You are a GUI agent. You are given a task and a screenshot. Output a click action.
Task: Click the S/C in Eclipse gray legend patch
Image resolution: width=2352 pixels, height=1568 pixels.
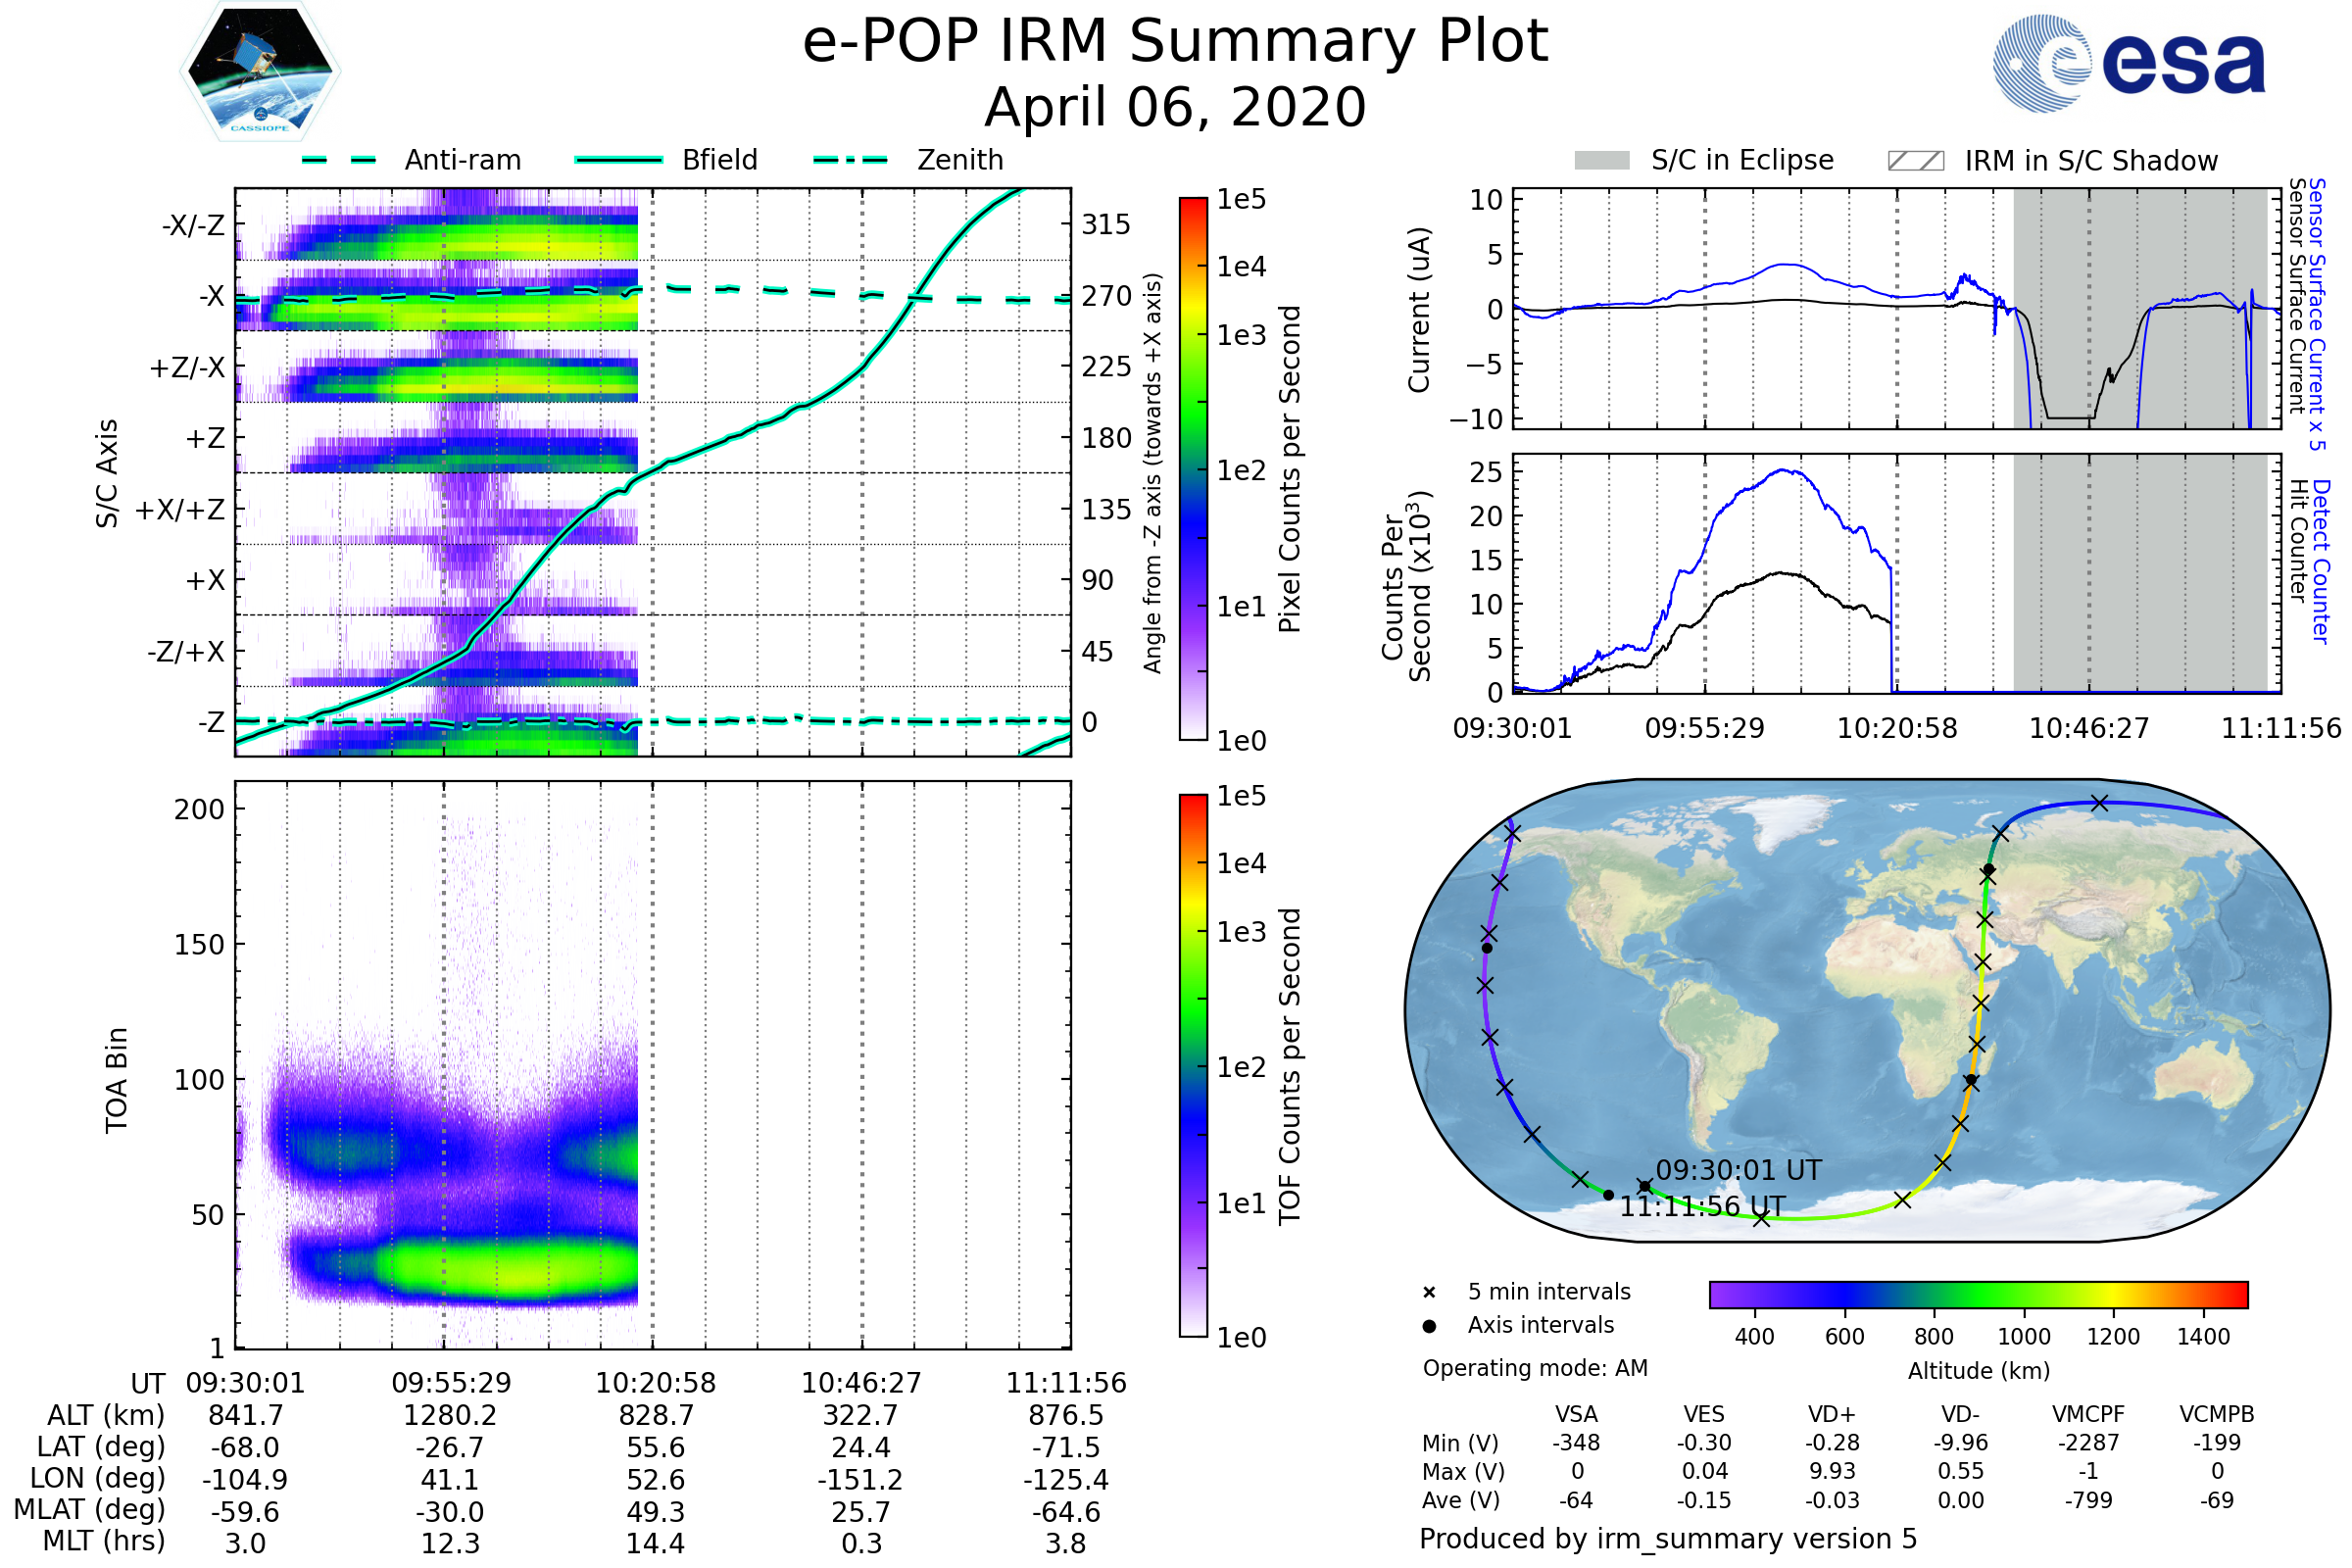[x=1601, y=161]
